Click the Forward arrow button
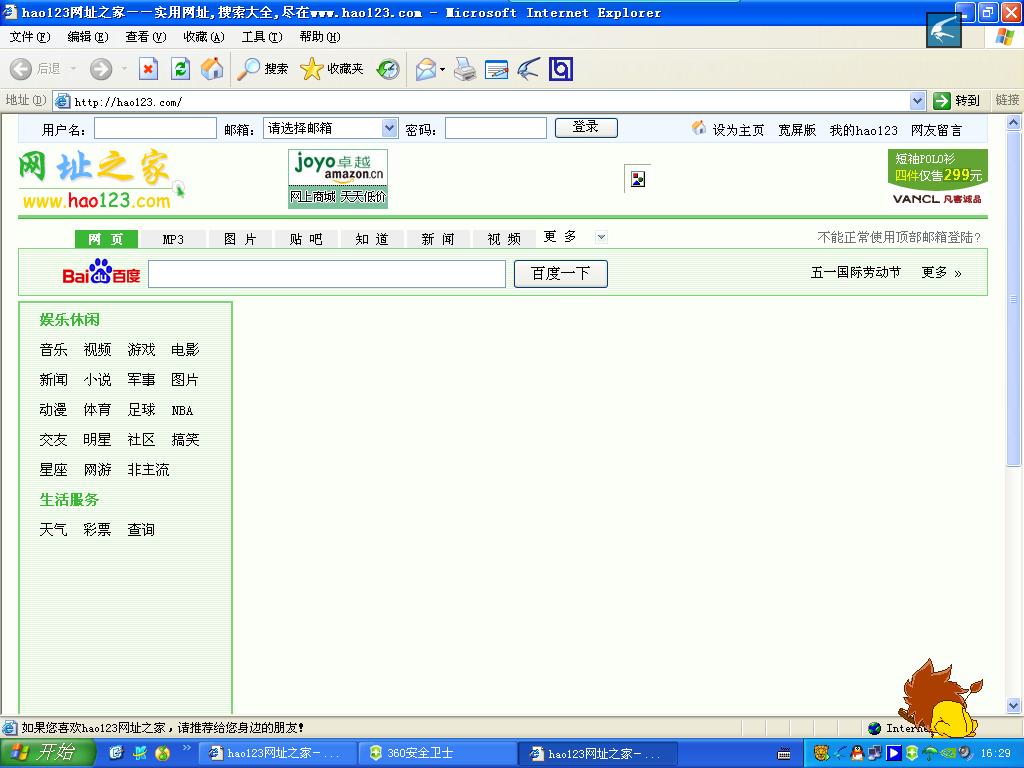1024x768 pixels. tap(101, 69)
